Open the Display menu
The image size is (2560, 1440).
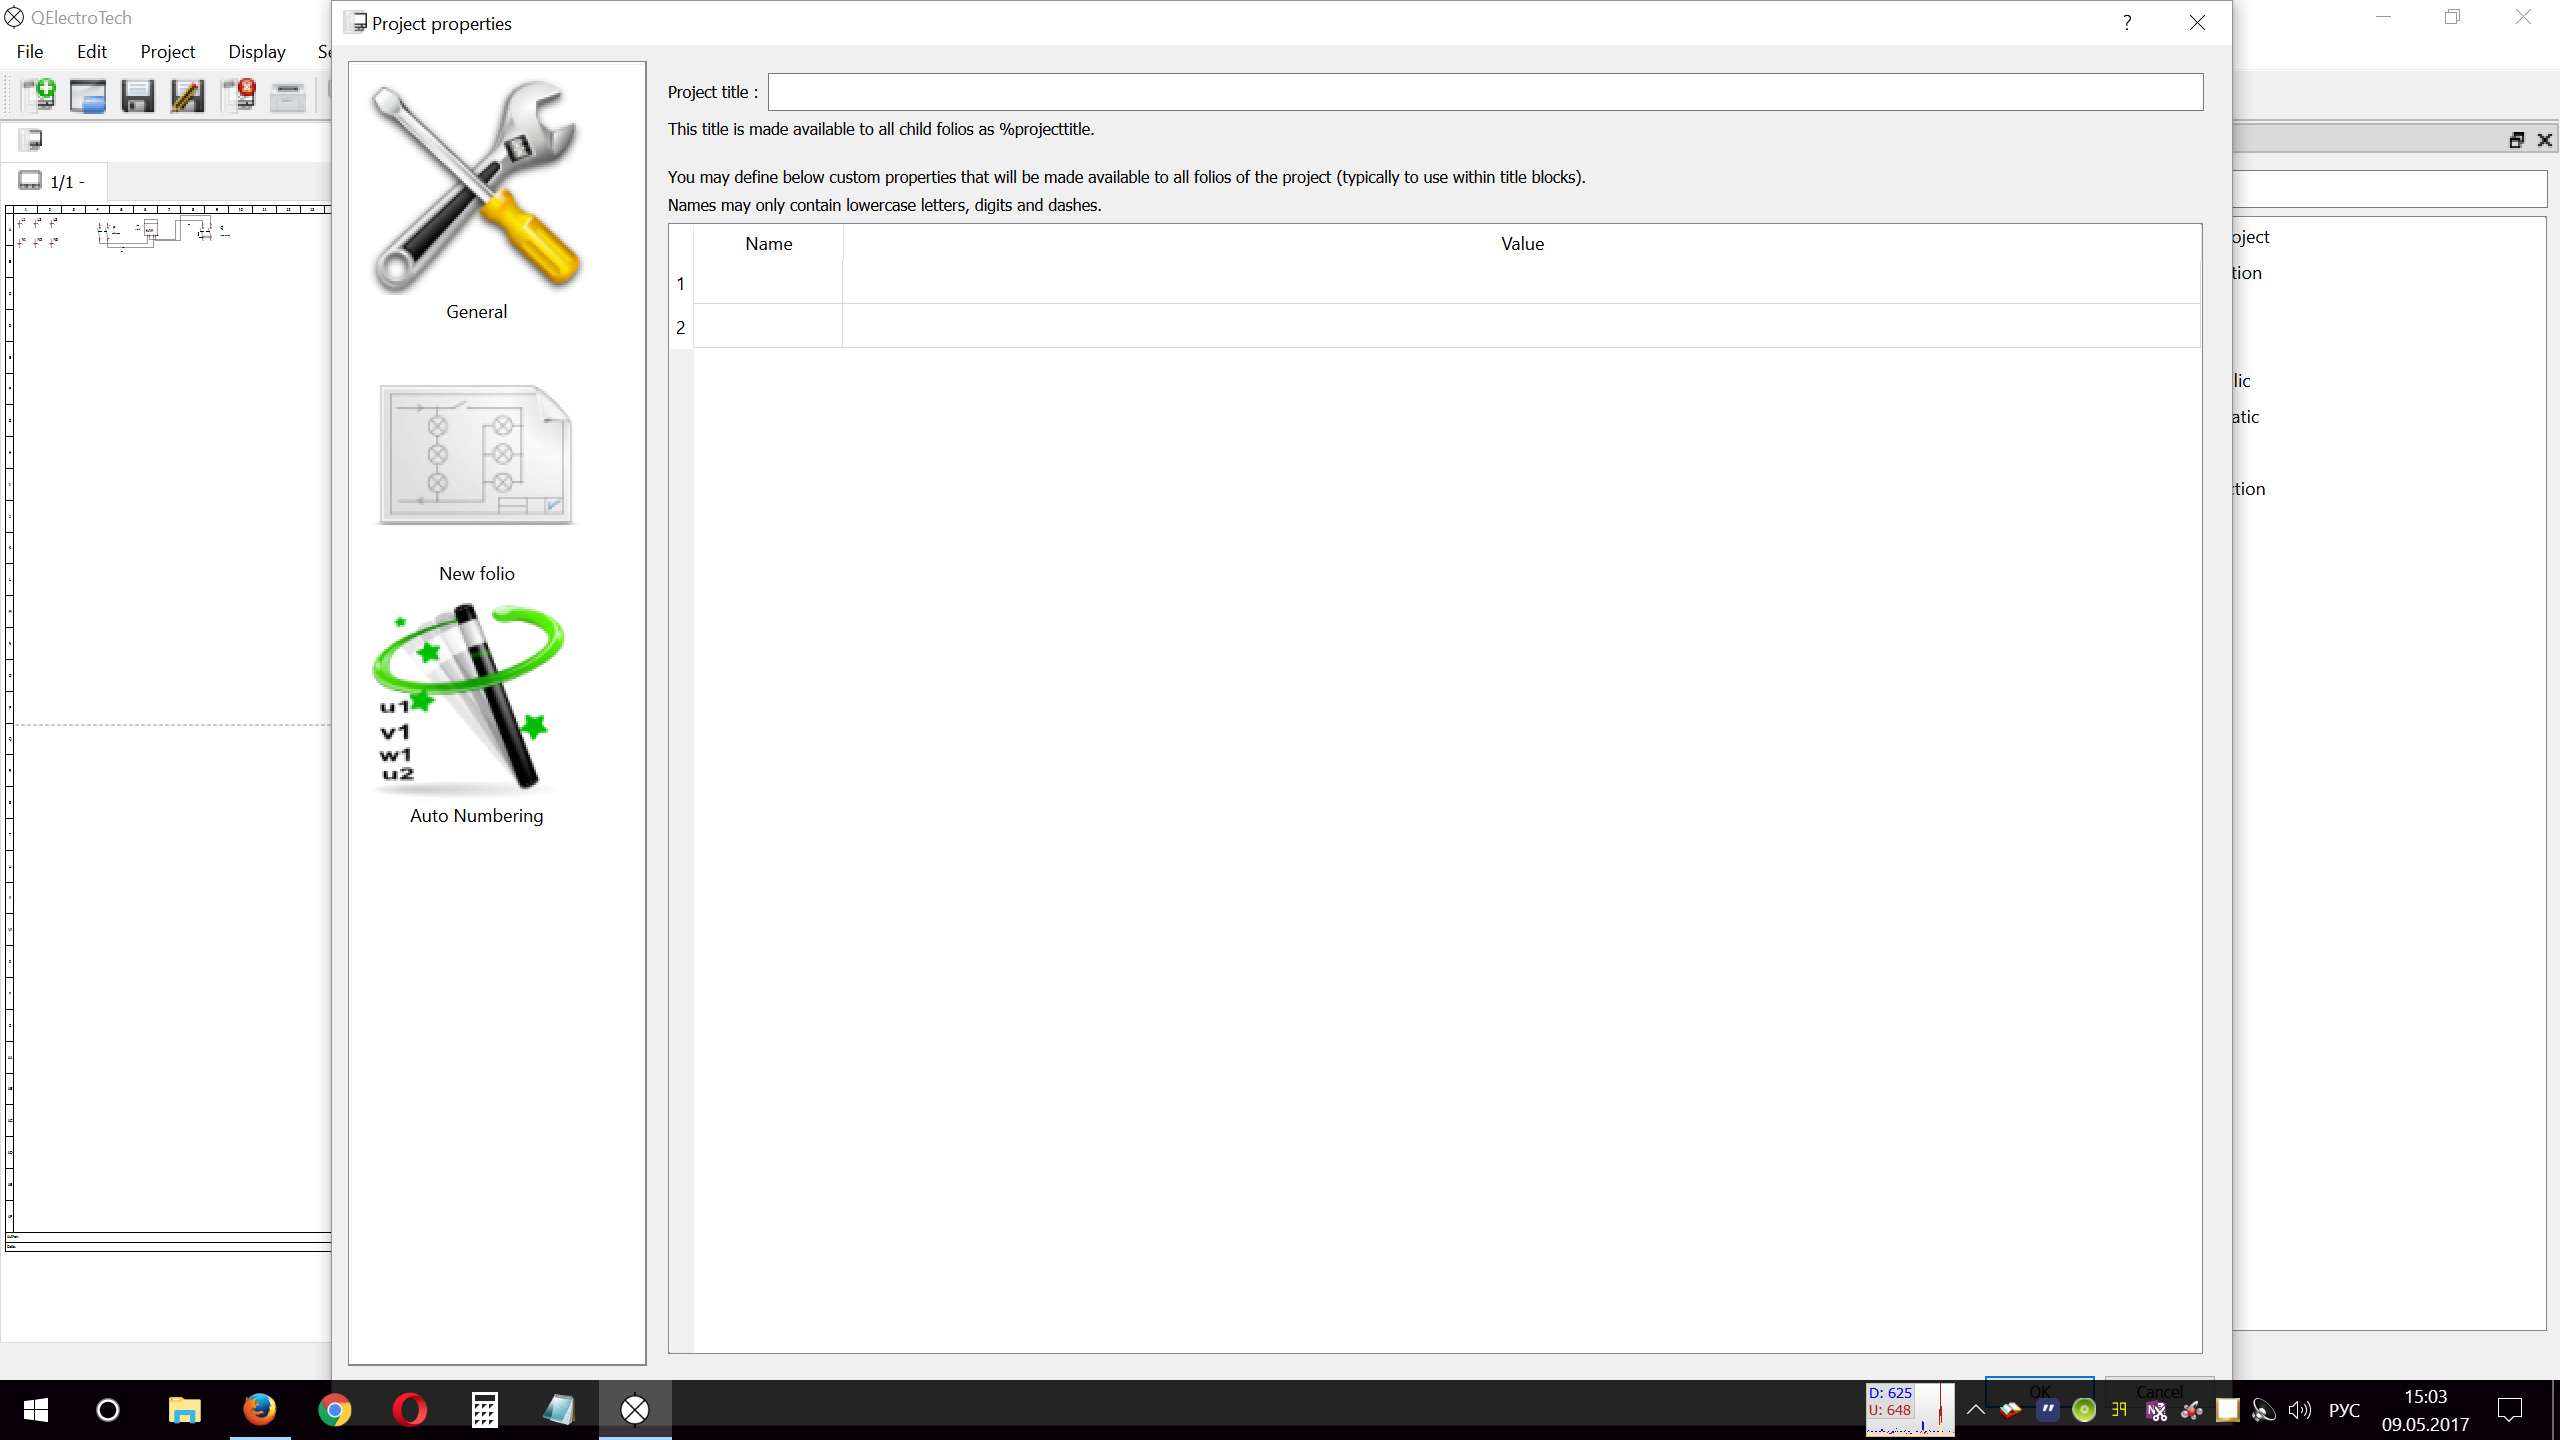256,52
